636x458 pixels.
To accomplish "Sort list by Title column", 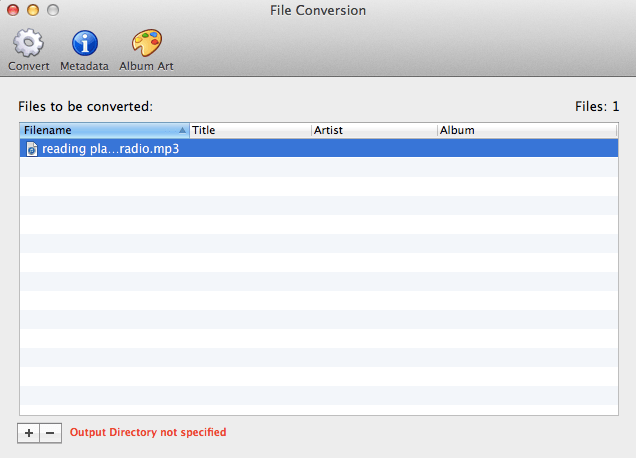I will pos(250,130).
